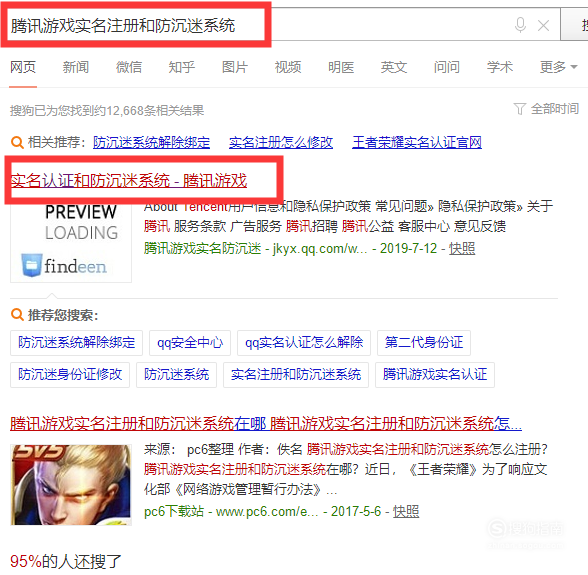Click the funnel filter icon beside 全部时间
588x575 pixels.
click(519, 109)
